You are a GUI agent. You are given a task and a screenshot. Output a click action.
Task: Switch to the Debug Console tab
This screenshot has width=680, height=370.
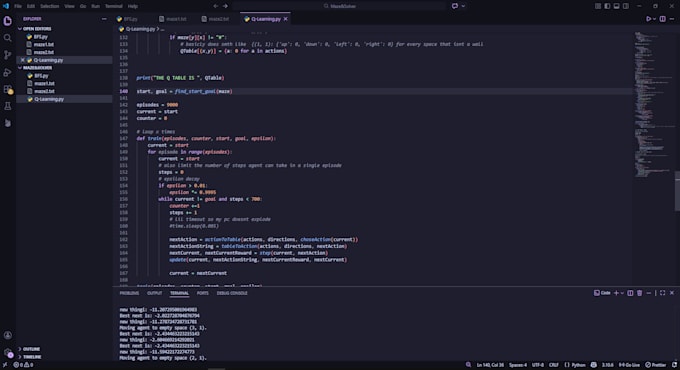click(232, 293)
